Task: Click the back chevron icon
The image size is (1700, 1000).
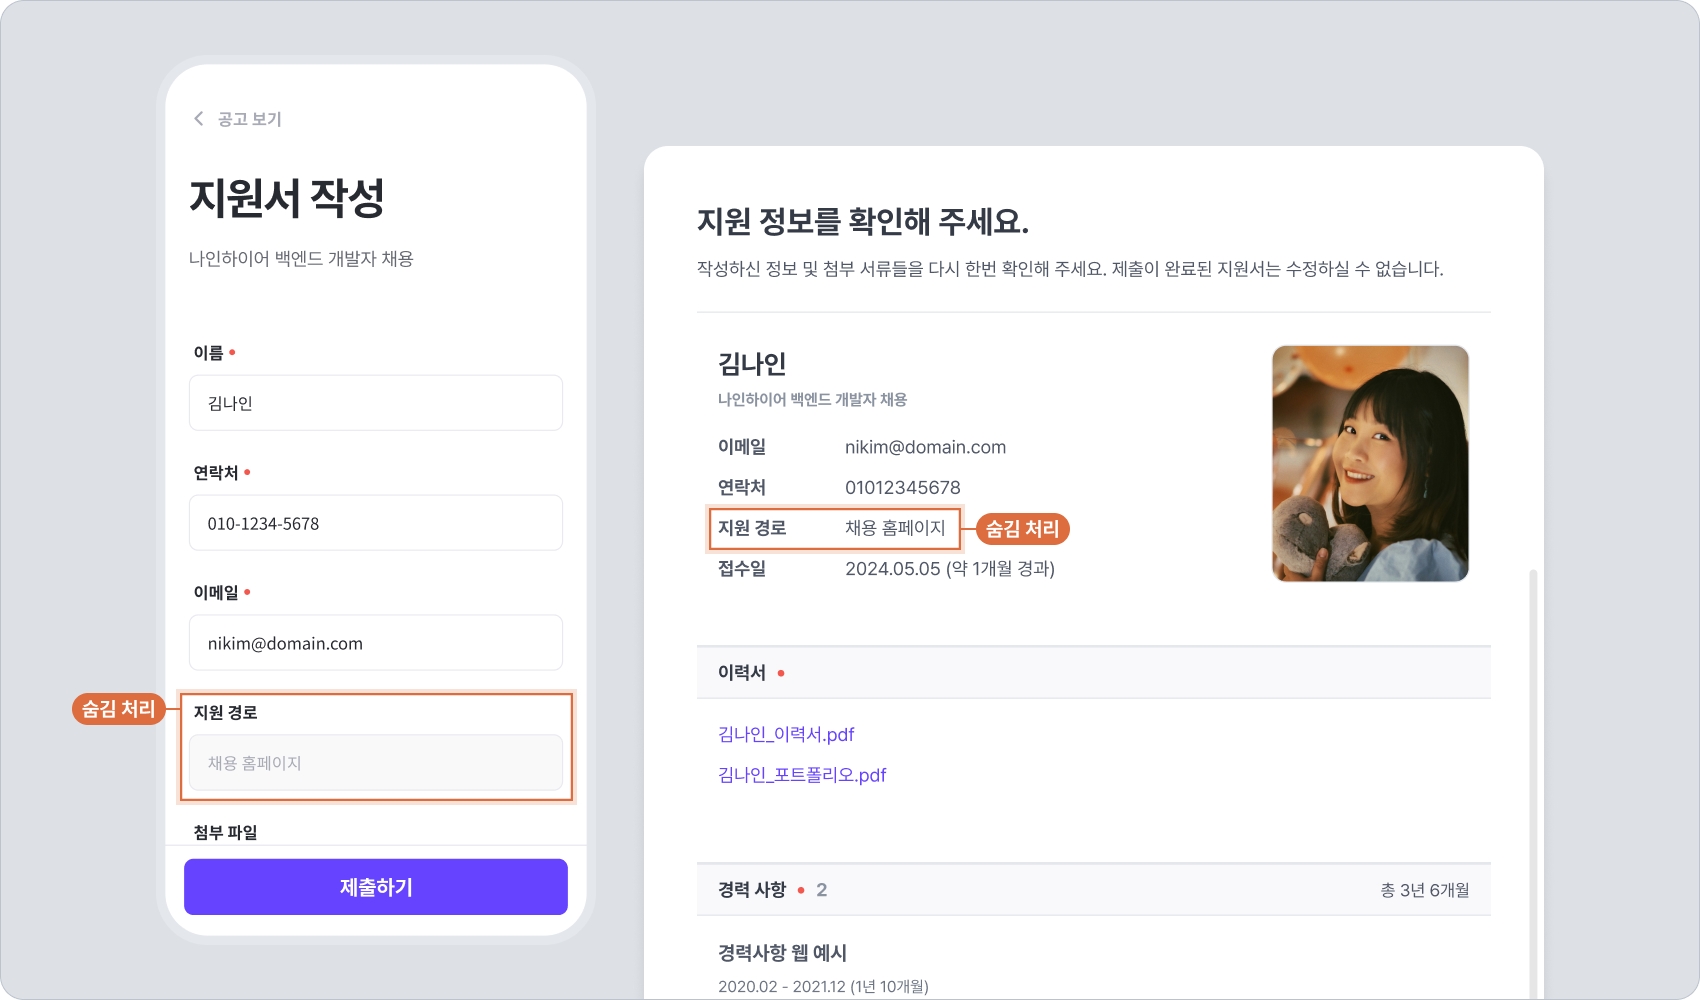Action: click(198, 119)
